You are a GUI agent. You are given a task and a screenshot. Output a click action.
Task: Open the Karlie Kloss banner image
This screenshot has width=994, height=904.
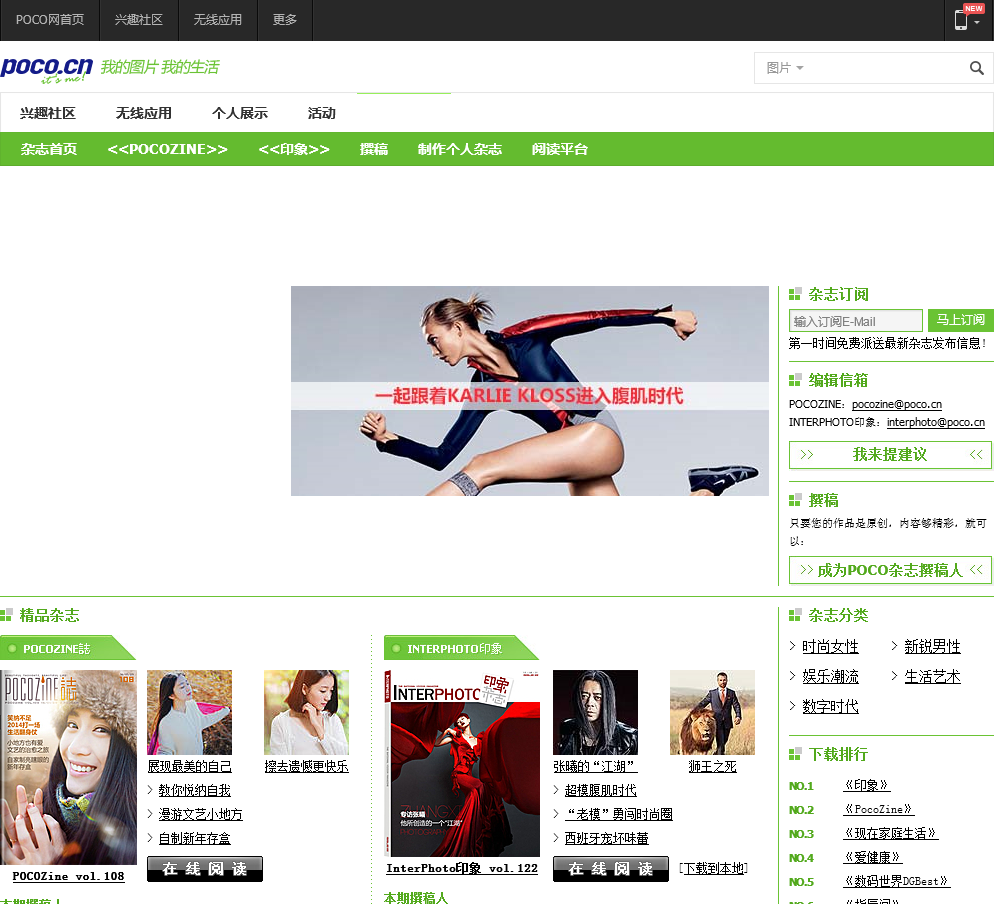[x=529, y=391]
